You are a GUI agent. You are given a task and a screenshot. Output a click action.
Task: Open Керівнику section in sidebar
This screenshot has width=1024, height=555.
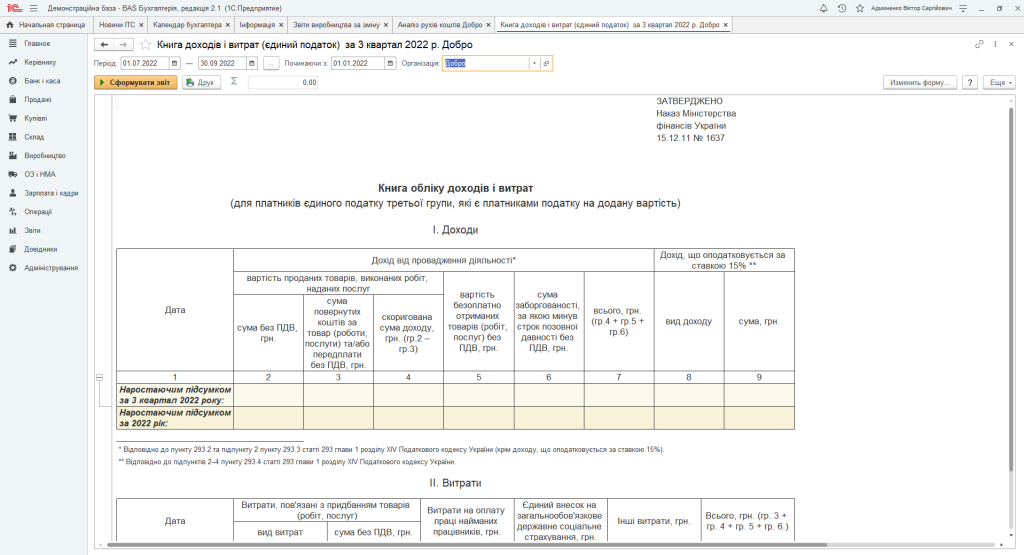tap(40, 62)
